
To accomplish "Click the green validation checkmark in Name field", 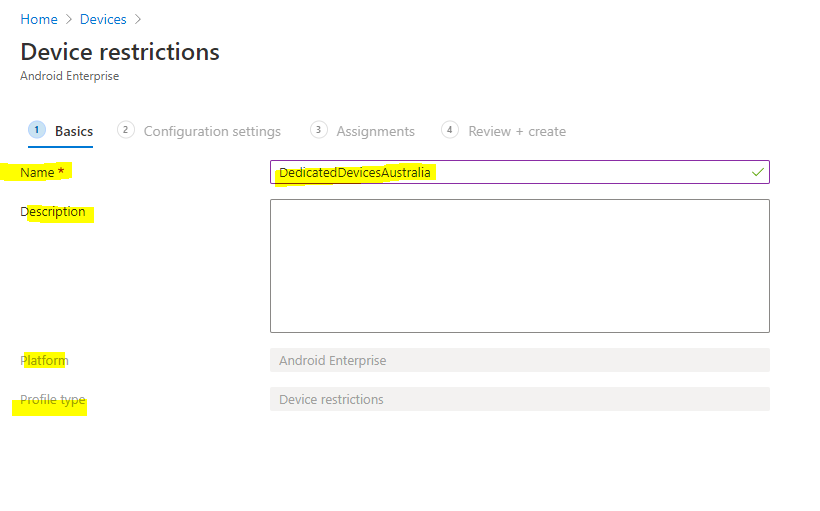I will (x=757, y=172).
